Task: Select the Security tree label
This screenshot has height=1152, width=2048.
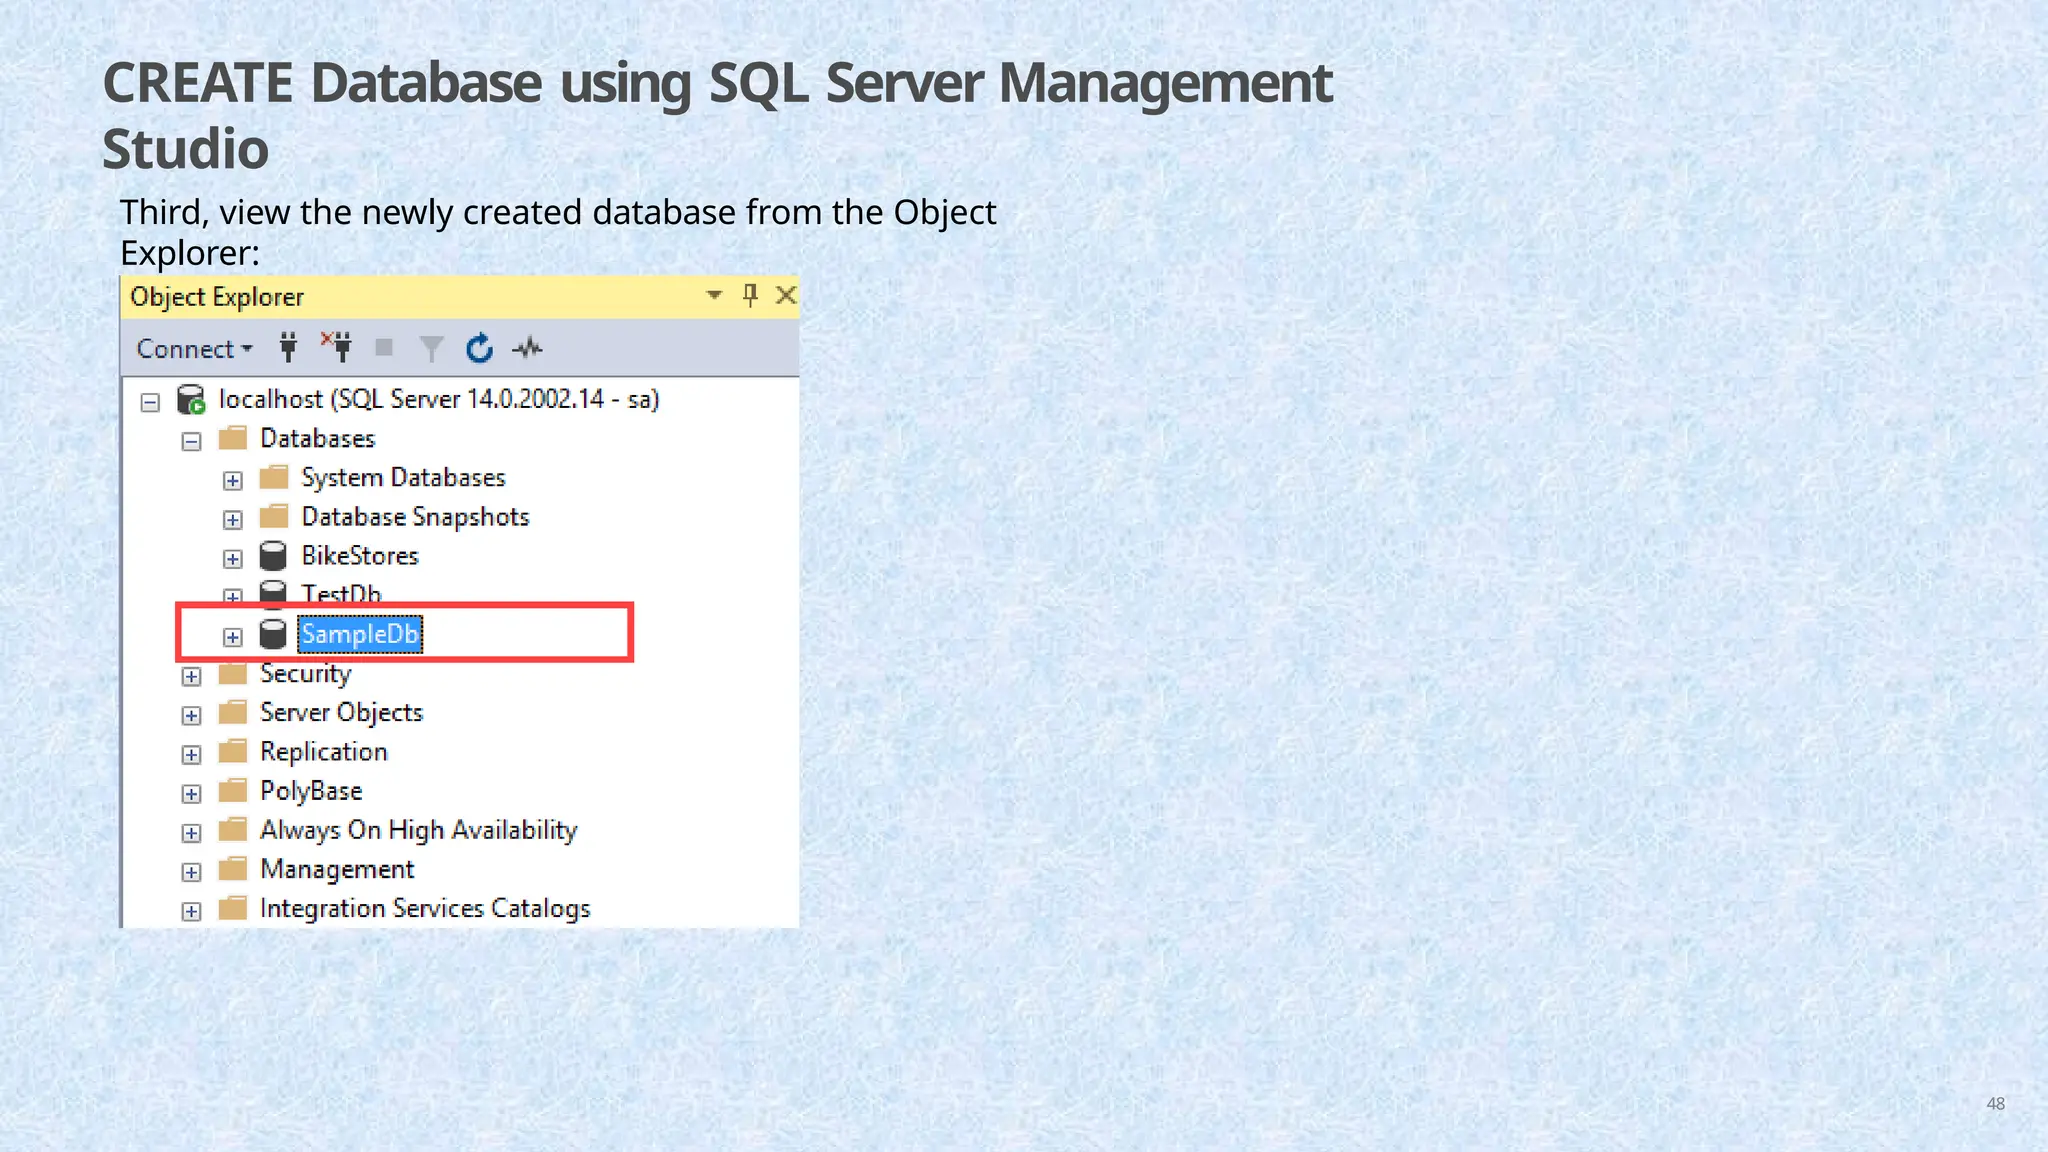Action: pyautogui.click(x=305, y=674)
